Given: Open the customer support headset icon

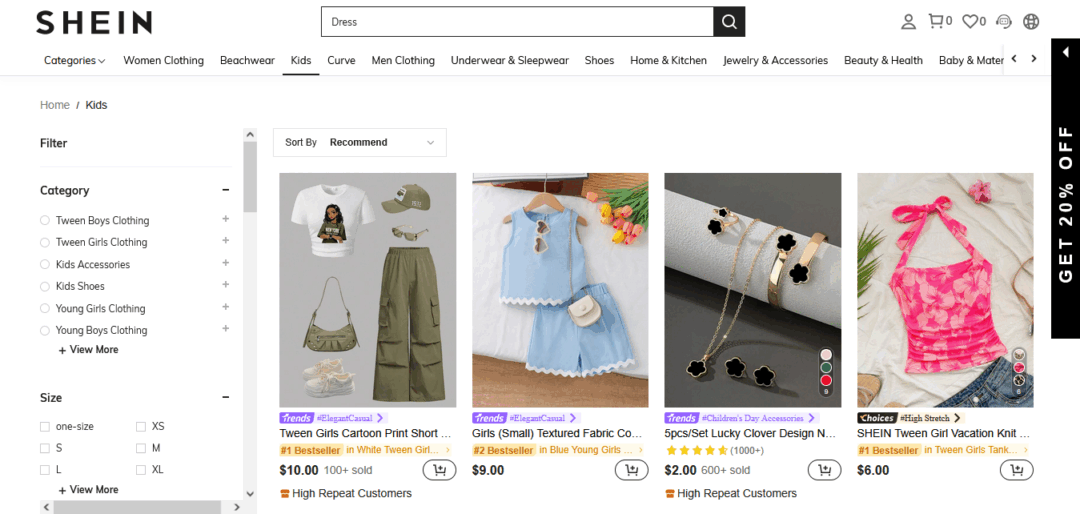Looking at the screenshot, I should (1004, 21).
